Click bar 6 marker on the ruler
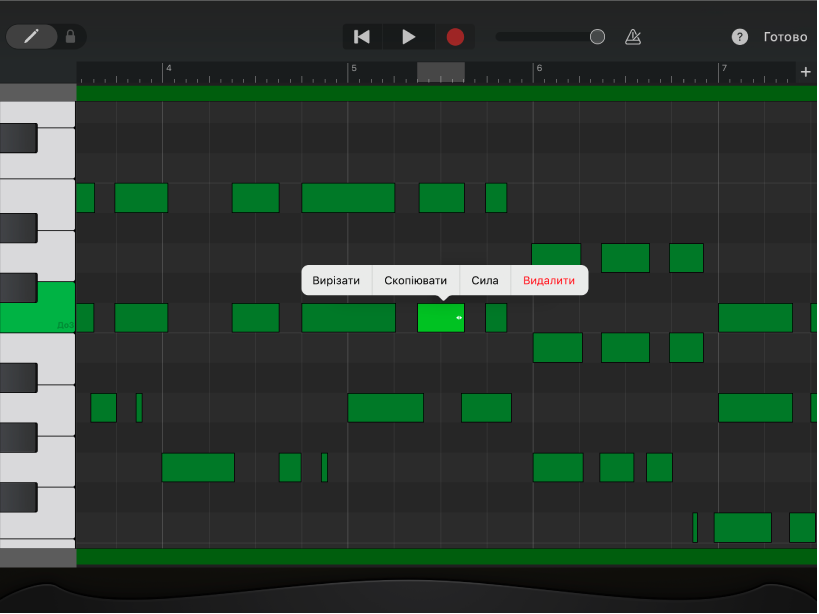 tap(539, 68)
